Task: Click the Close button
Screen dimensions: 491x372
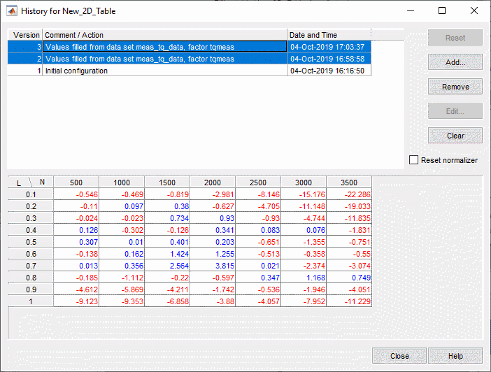Action: tap(399, 356)
